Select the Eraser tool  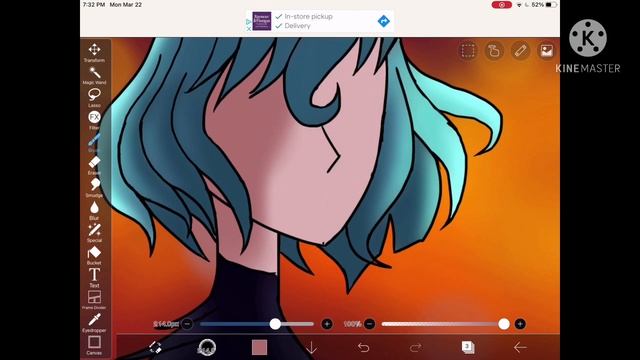click(94, 165)
